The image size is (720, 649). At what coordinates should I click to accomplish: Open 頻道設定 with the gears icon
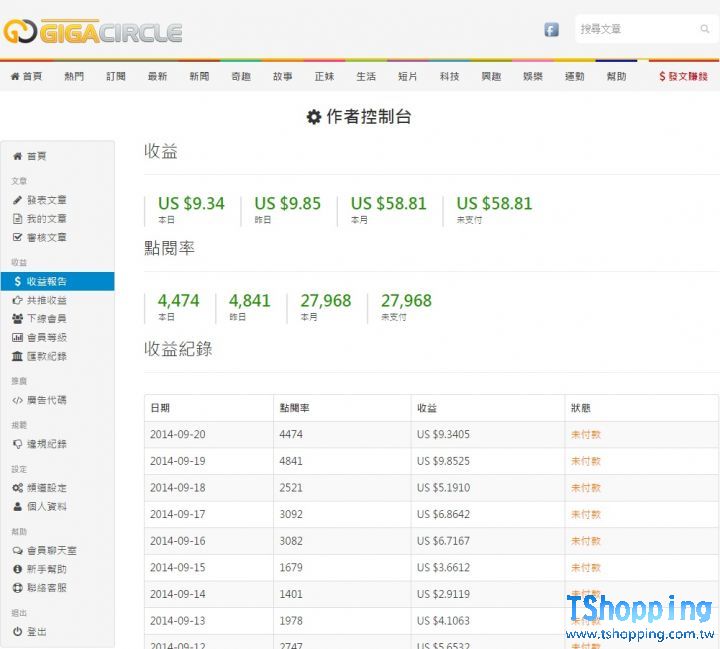[46, 488]
